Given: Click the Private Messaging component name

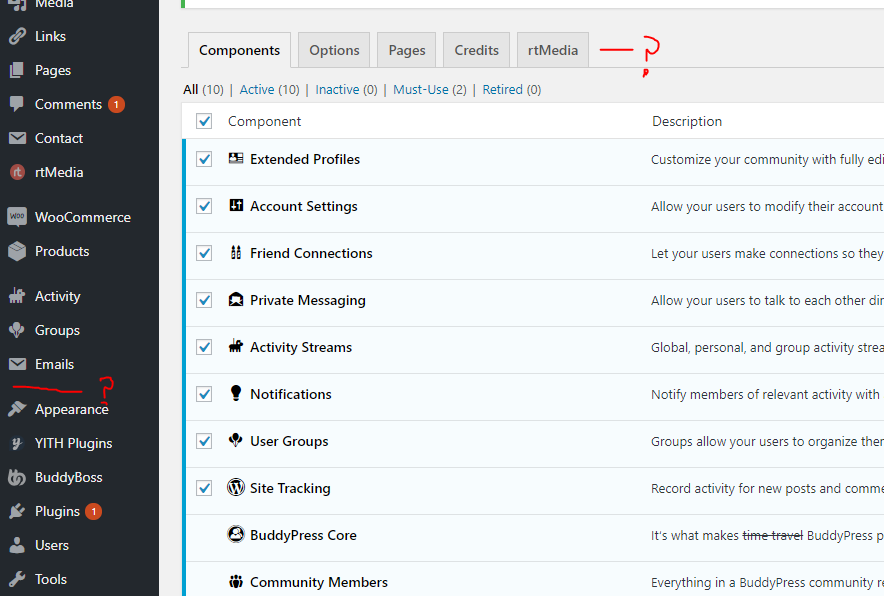Looking at the screenshot, I should point(308,300).
